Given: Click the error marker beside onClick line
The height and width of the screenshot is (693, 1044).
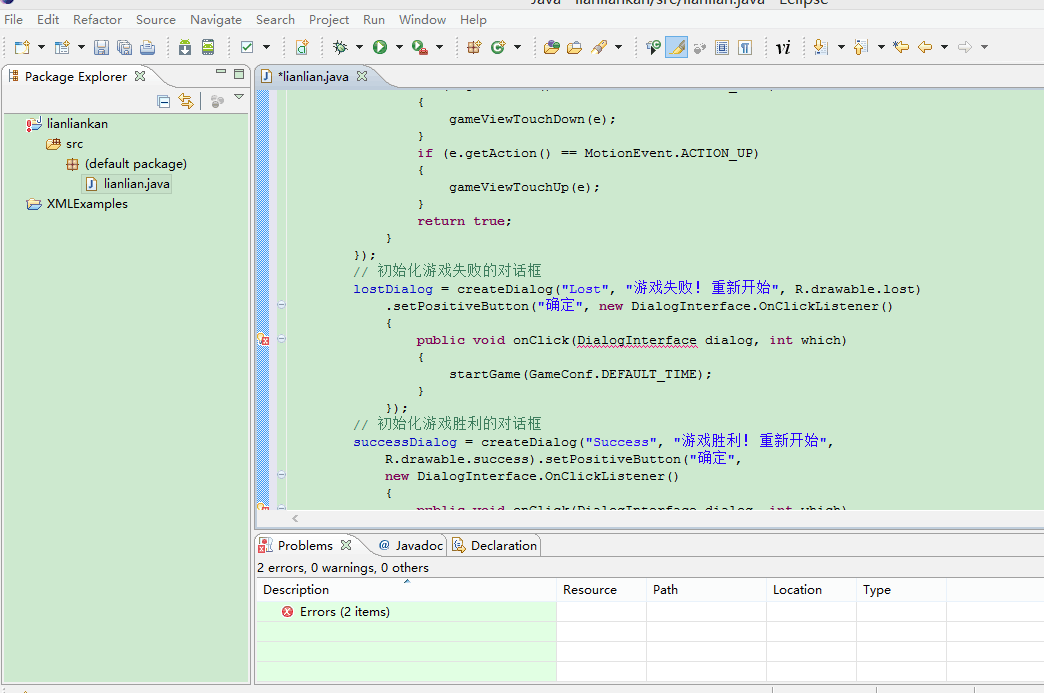Looking at the screenshot, I should 263,340.
